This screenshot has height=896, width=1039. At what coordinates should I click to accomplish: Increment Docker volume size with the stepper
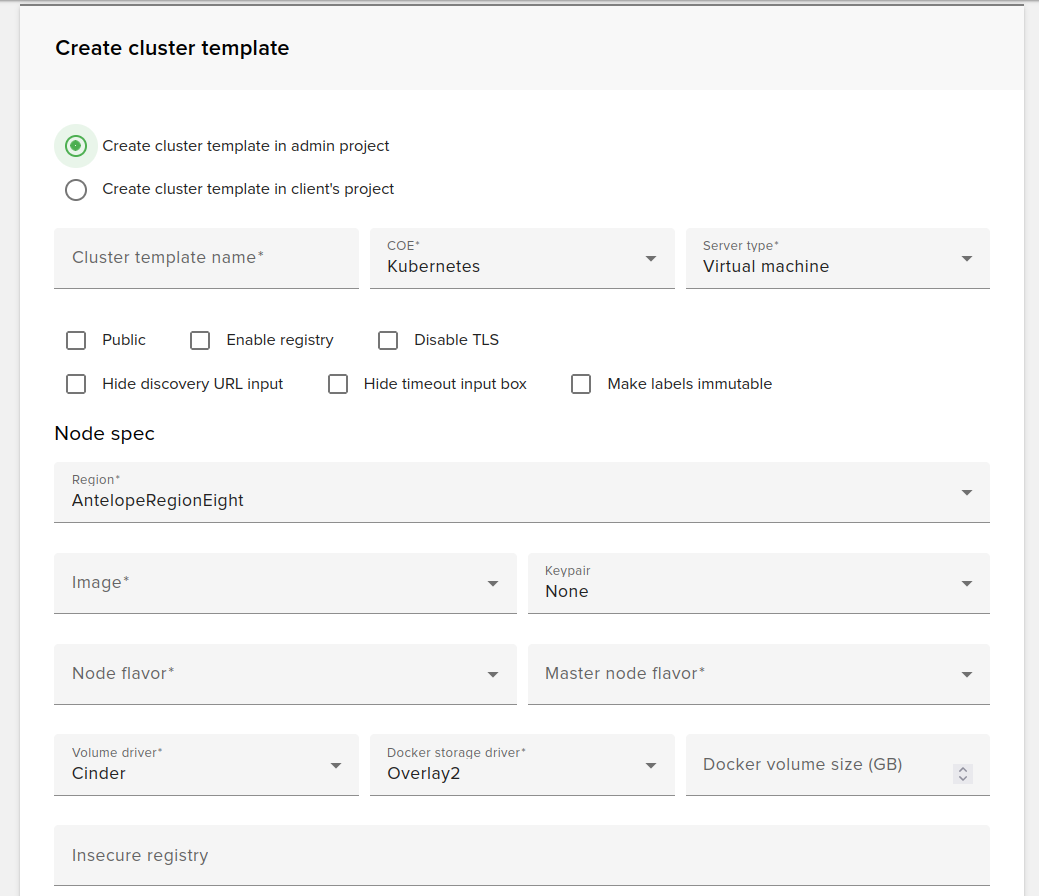click(x=963, y=770)
